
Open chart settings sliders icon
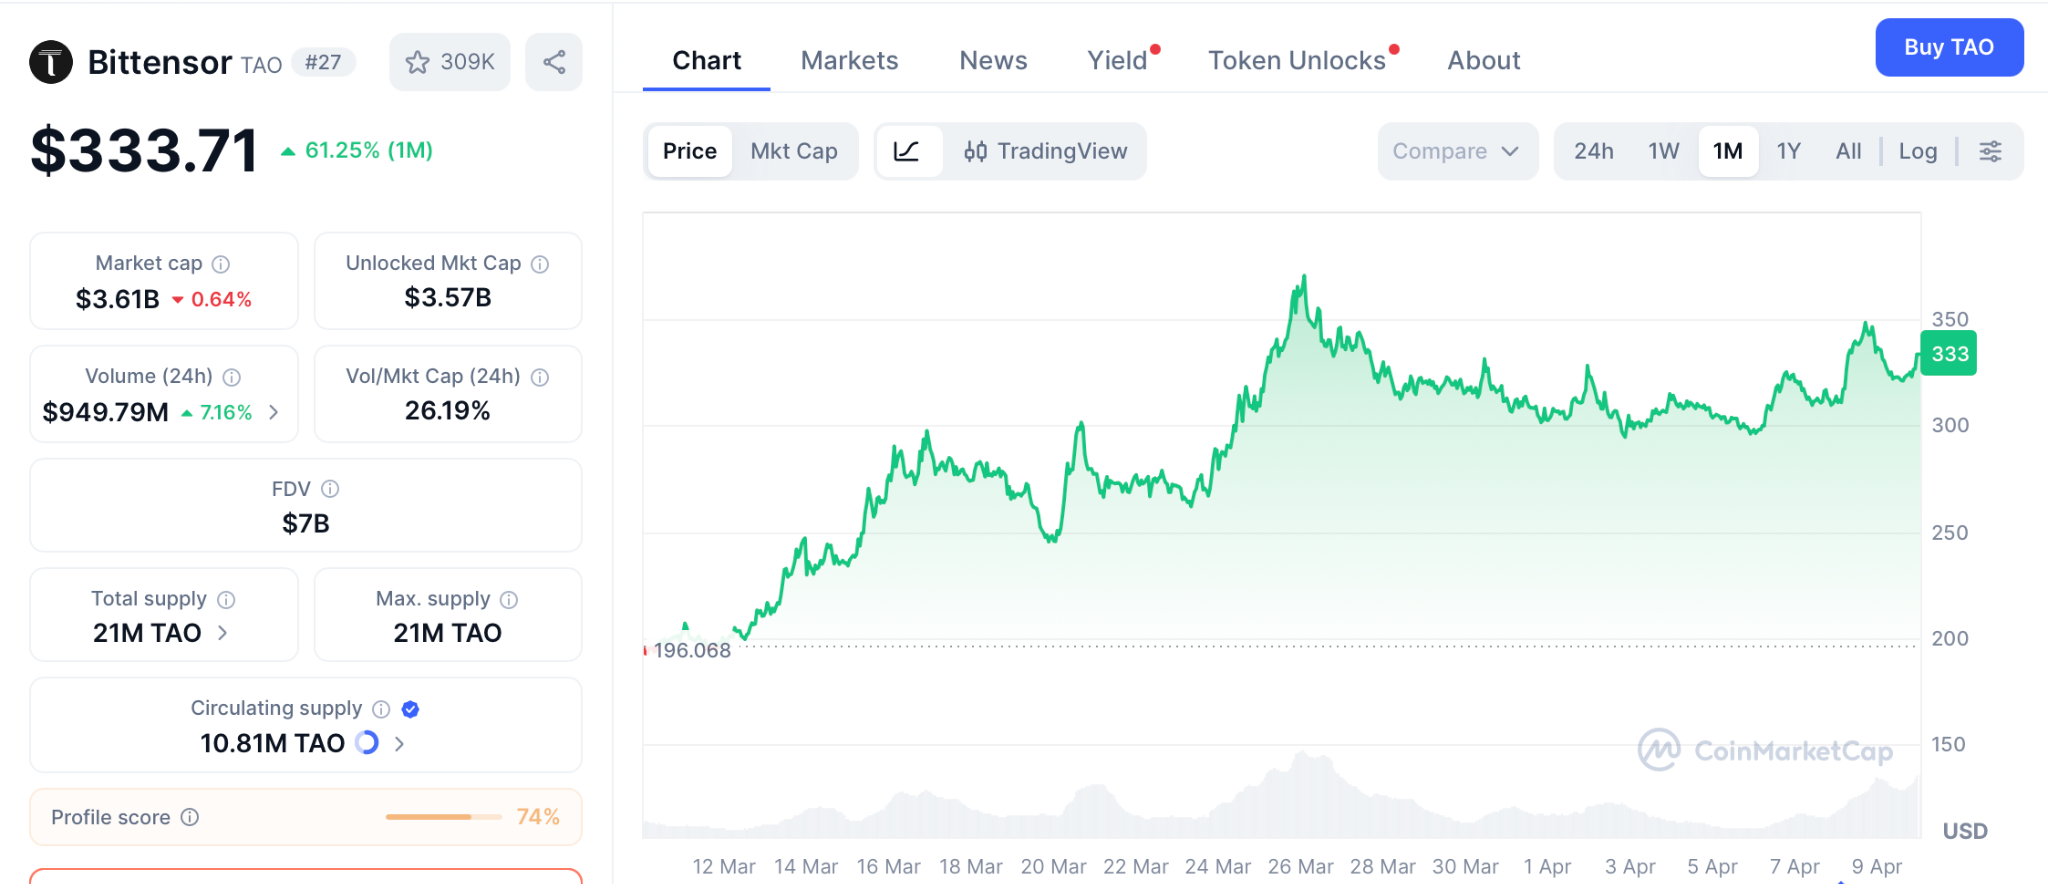pos(1990,151)
